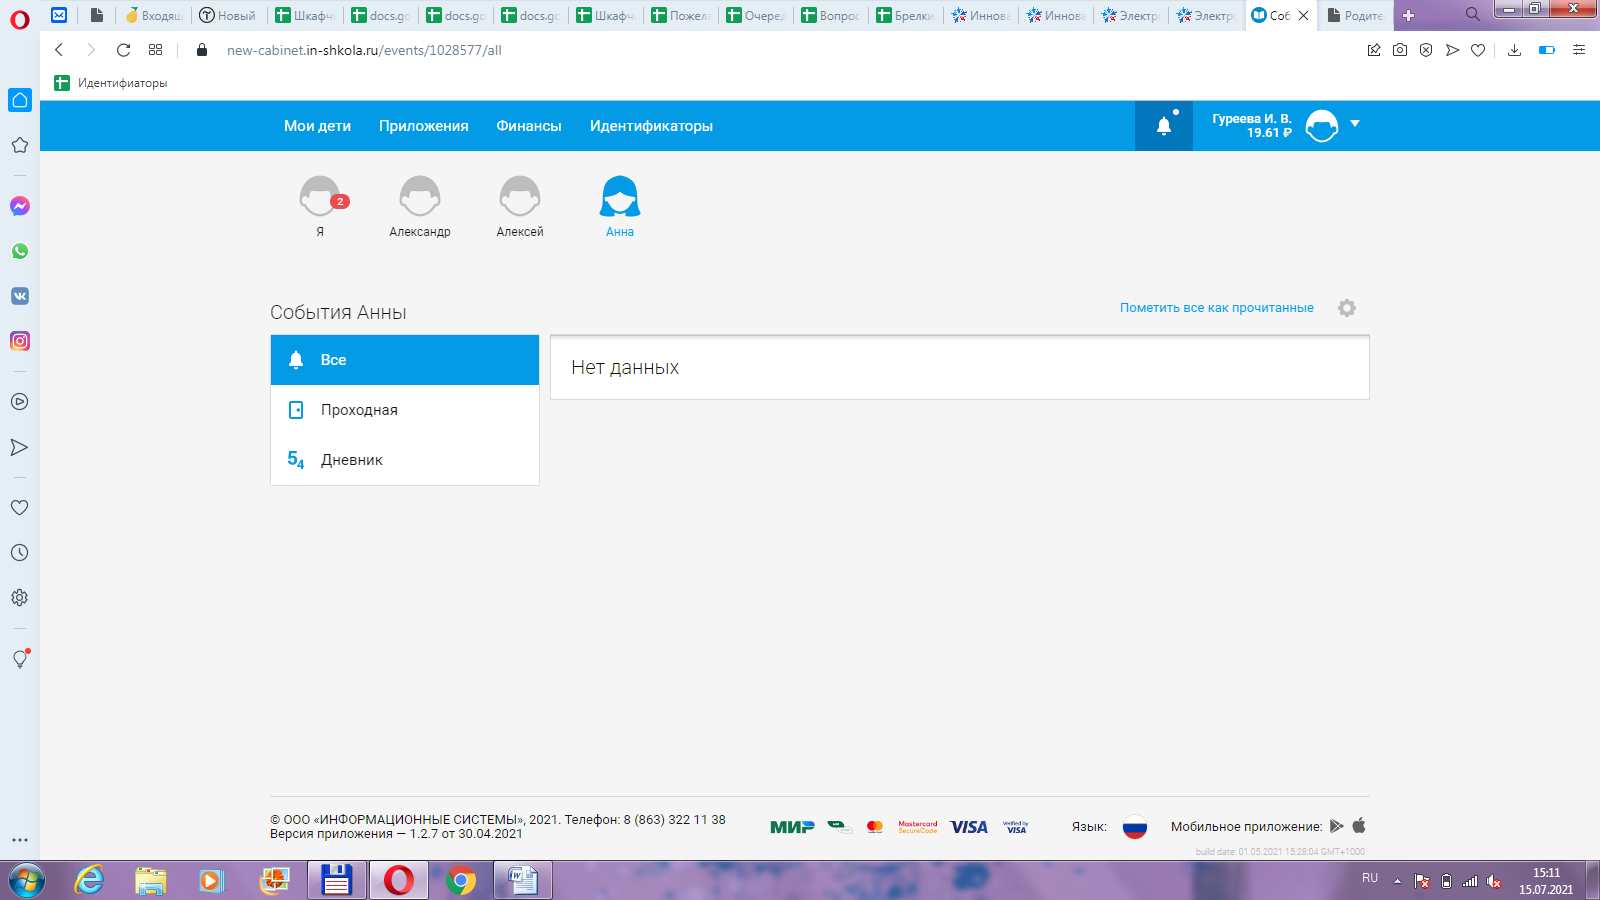This screenshot has height=900, width=1600.
Task: Open the Opera main menu button
Action: pos(20,20)
